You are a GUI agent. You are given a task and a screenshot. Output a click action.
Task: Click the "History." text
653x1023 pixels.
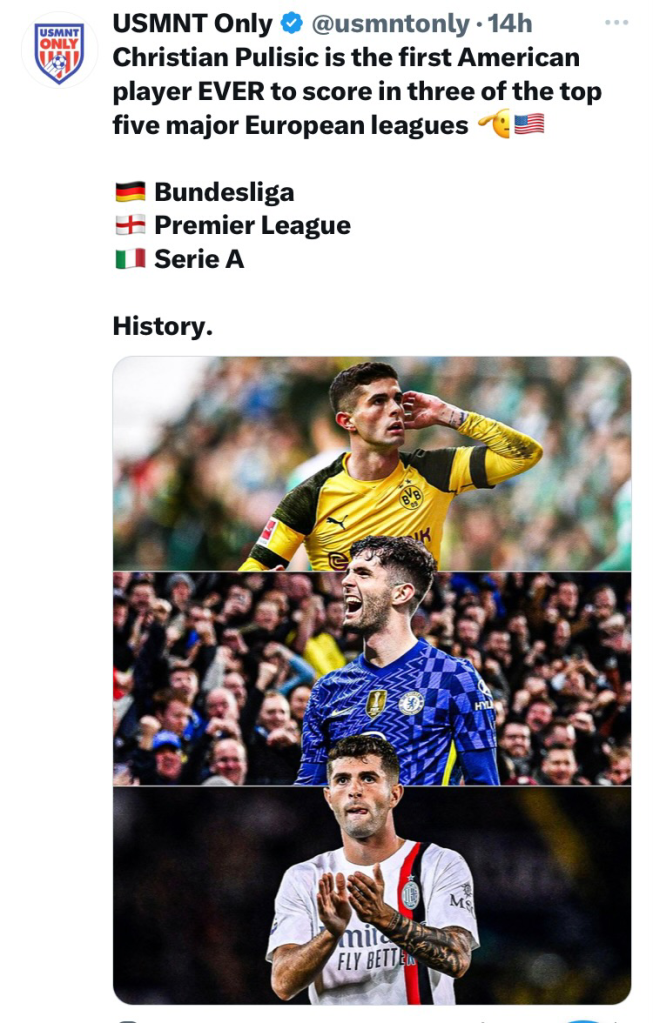click(162, 326)
